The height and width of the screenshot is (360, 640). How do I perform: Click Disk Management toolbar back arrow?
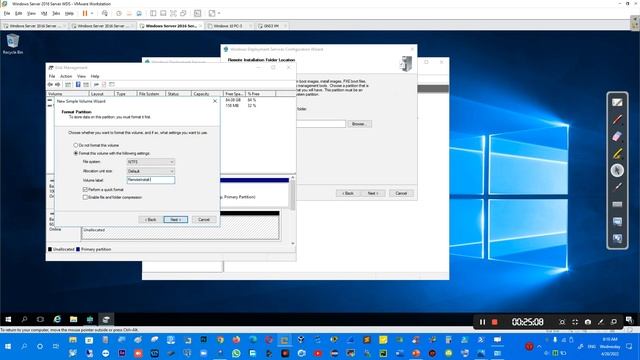coord(50,84)
